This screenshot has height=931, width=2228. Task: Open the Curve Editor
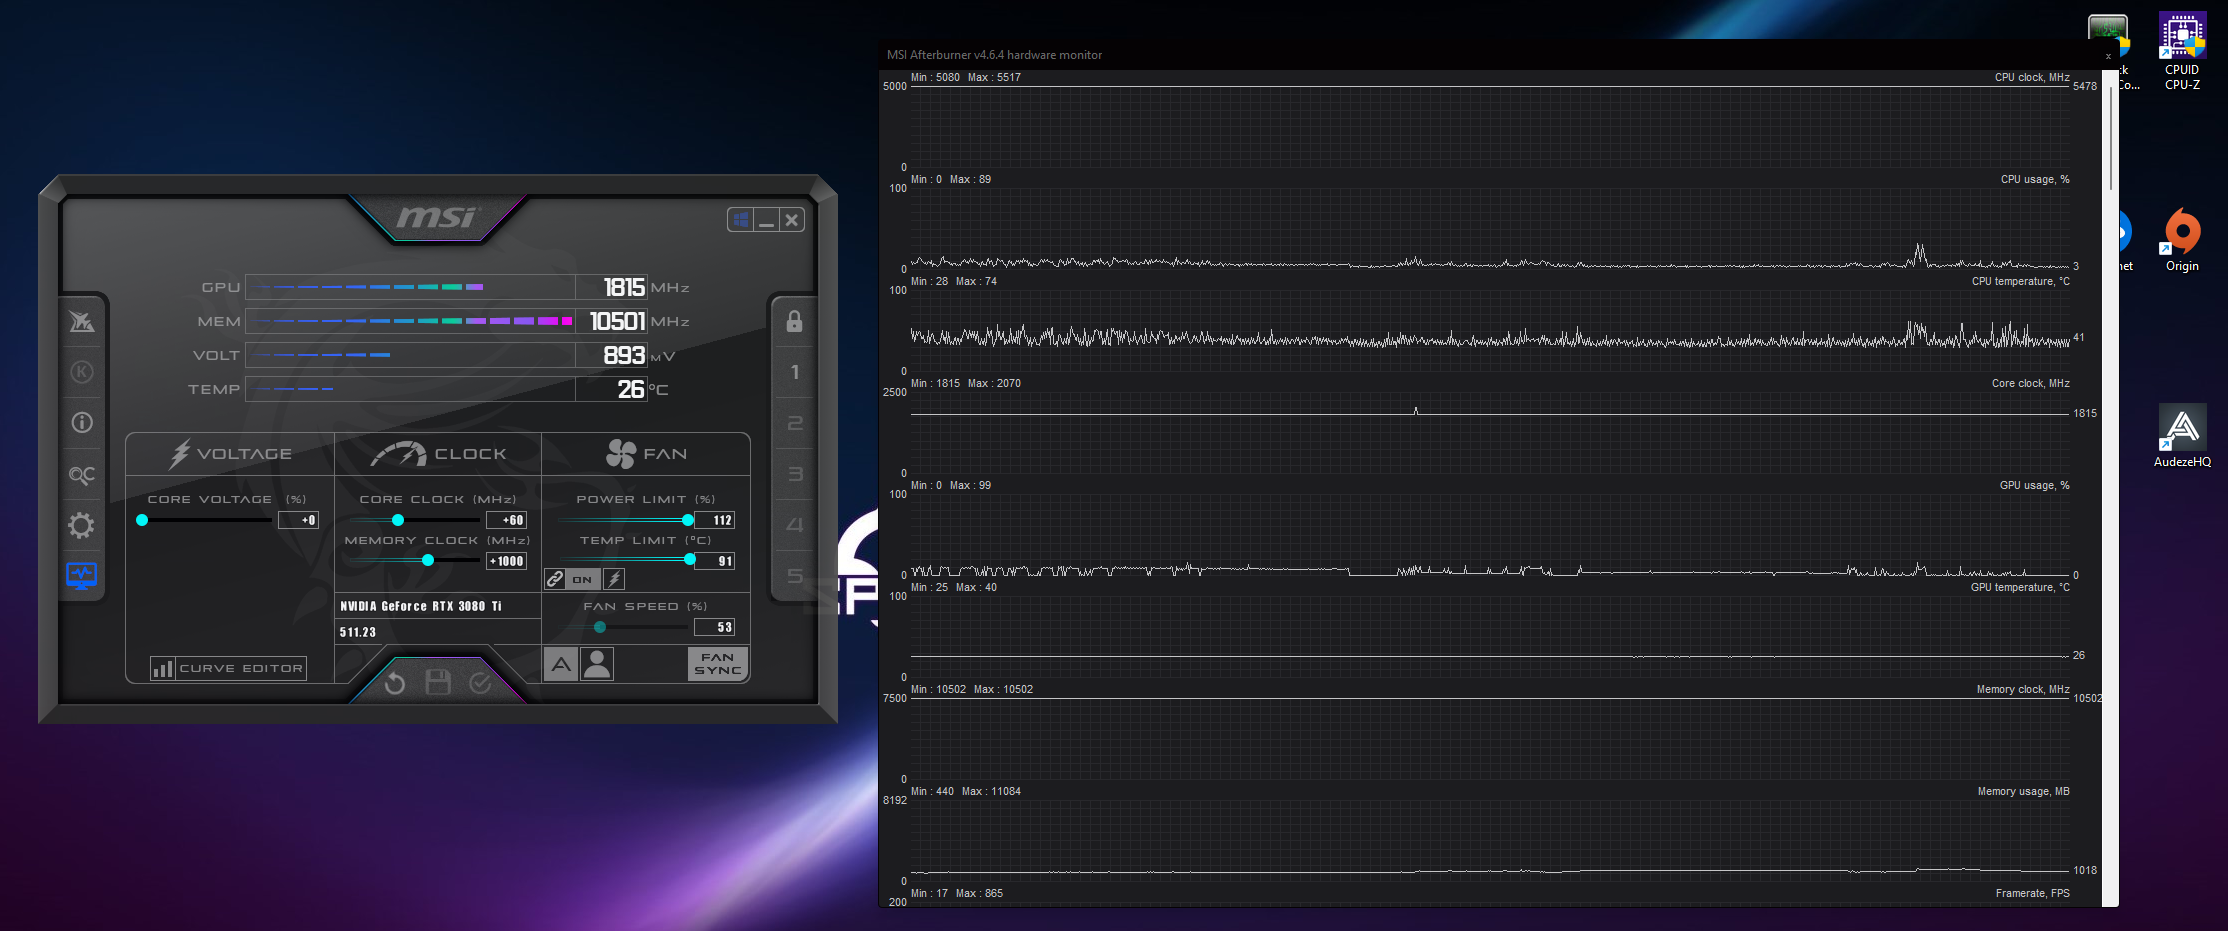point(228,668)
